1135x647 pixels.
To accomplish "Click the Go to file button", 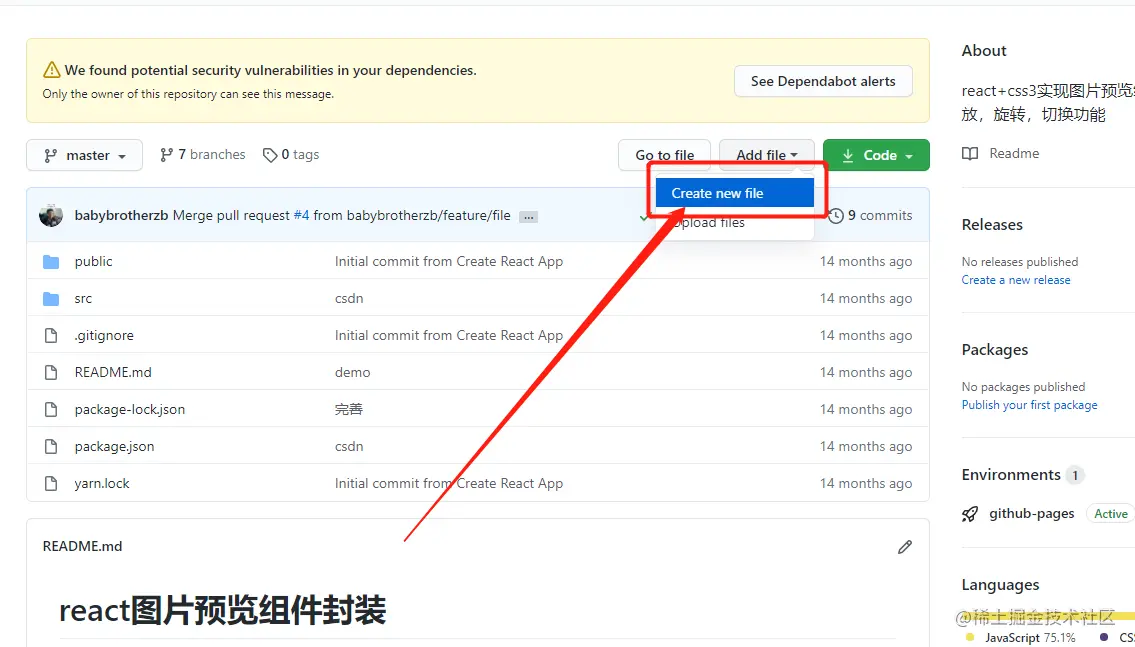I will coord(664,156).
